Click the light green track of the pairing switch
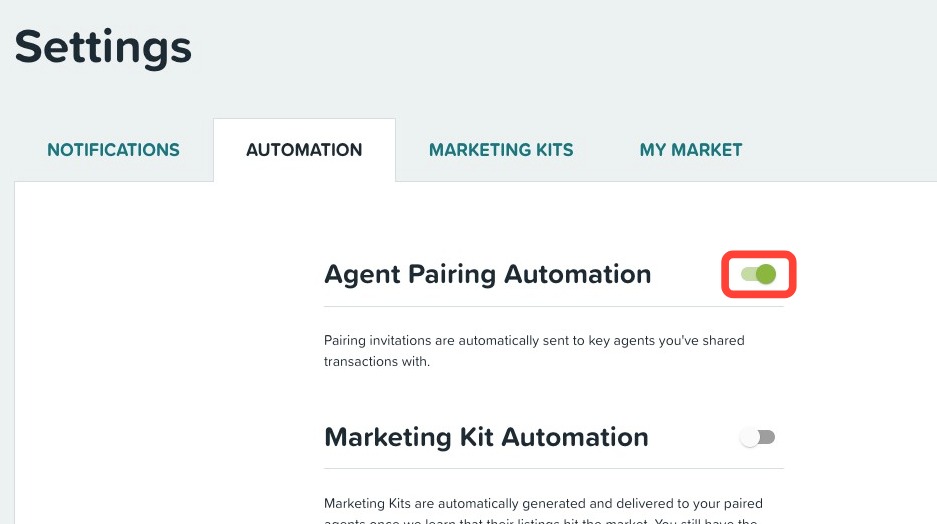 click(748, 274)
